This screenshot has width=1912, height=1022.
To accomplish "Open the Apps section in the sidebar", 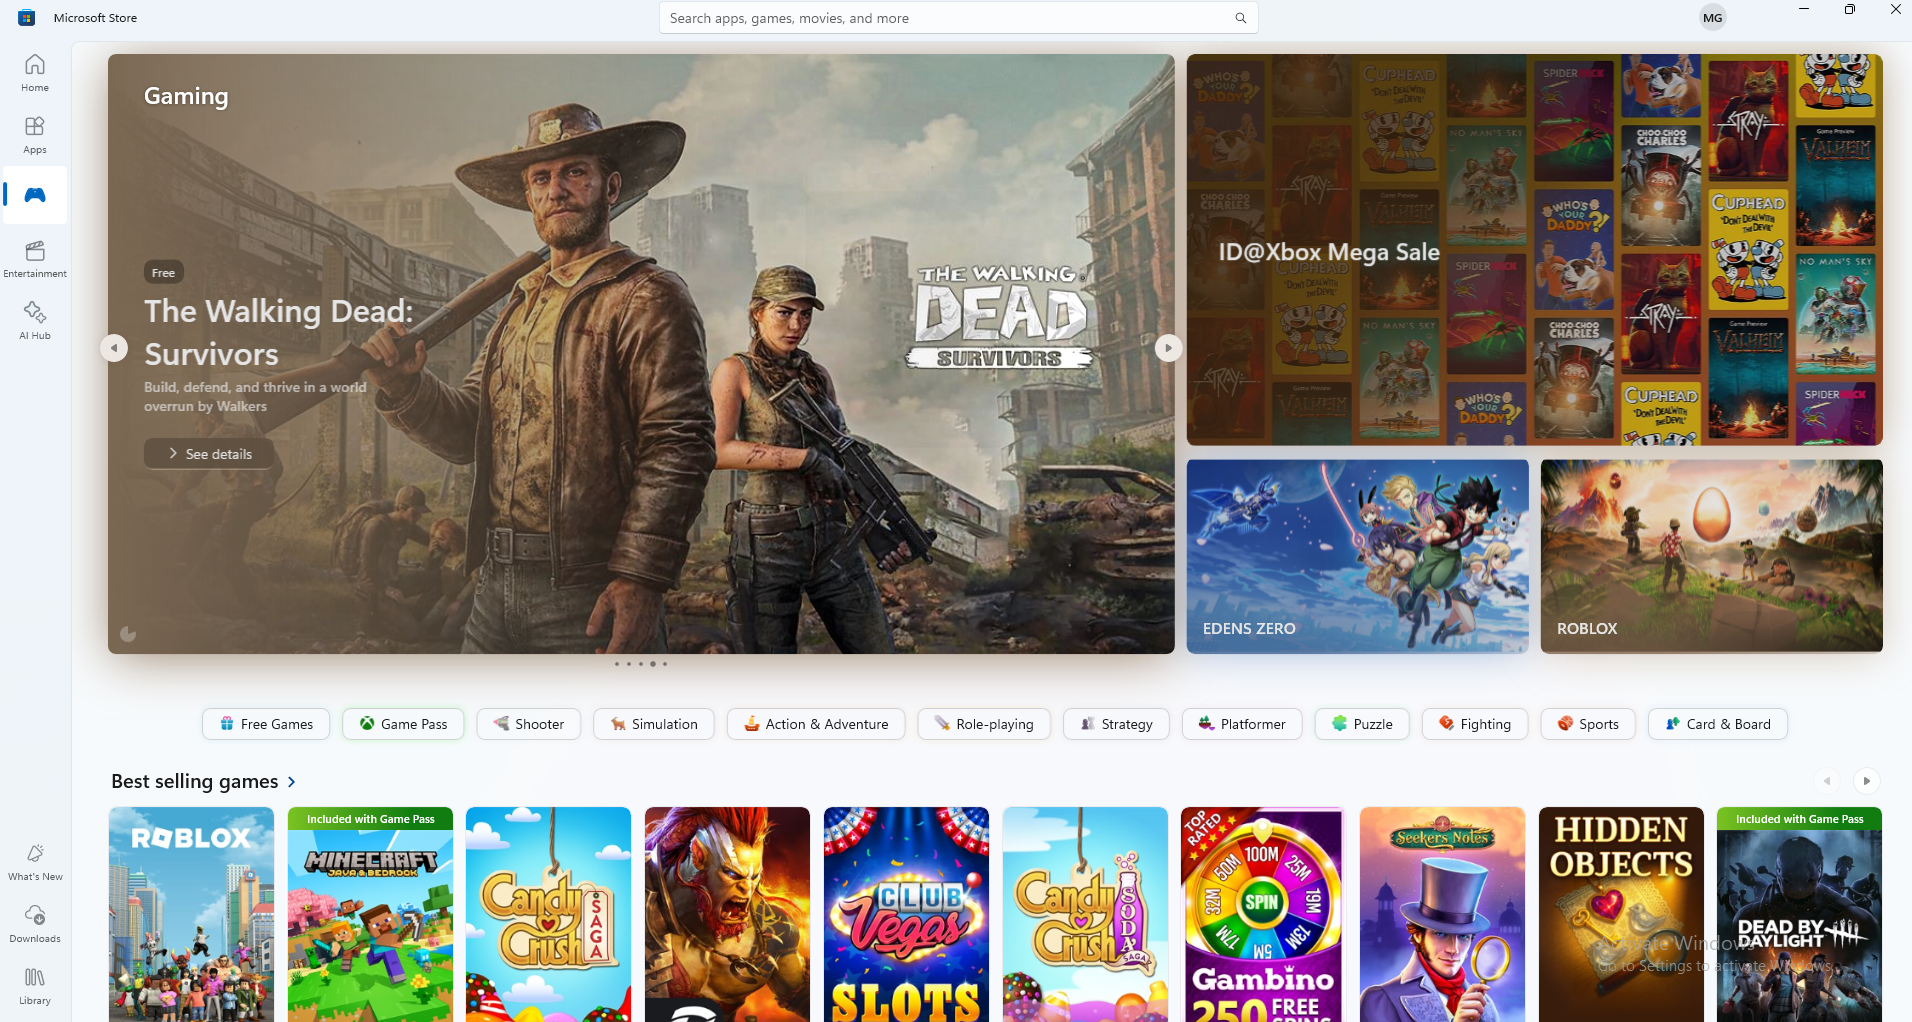I will 35,134.
